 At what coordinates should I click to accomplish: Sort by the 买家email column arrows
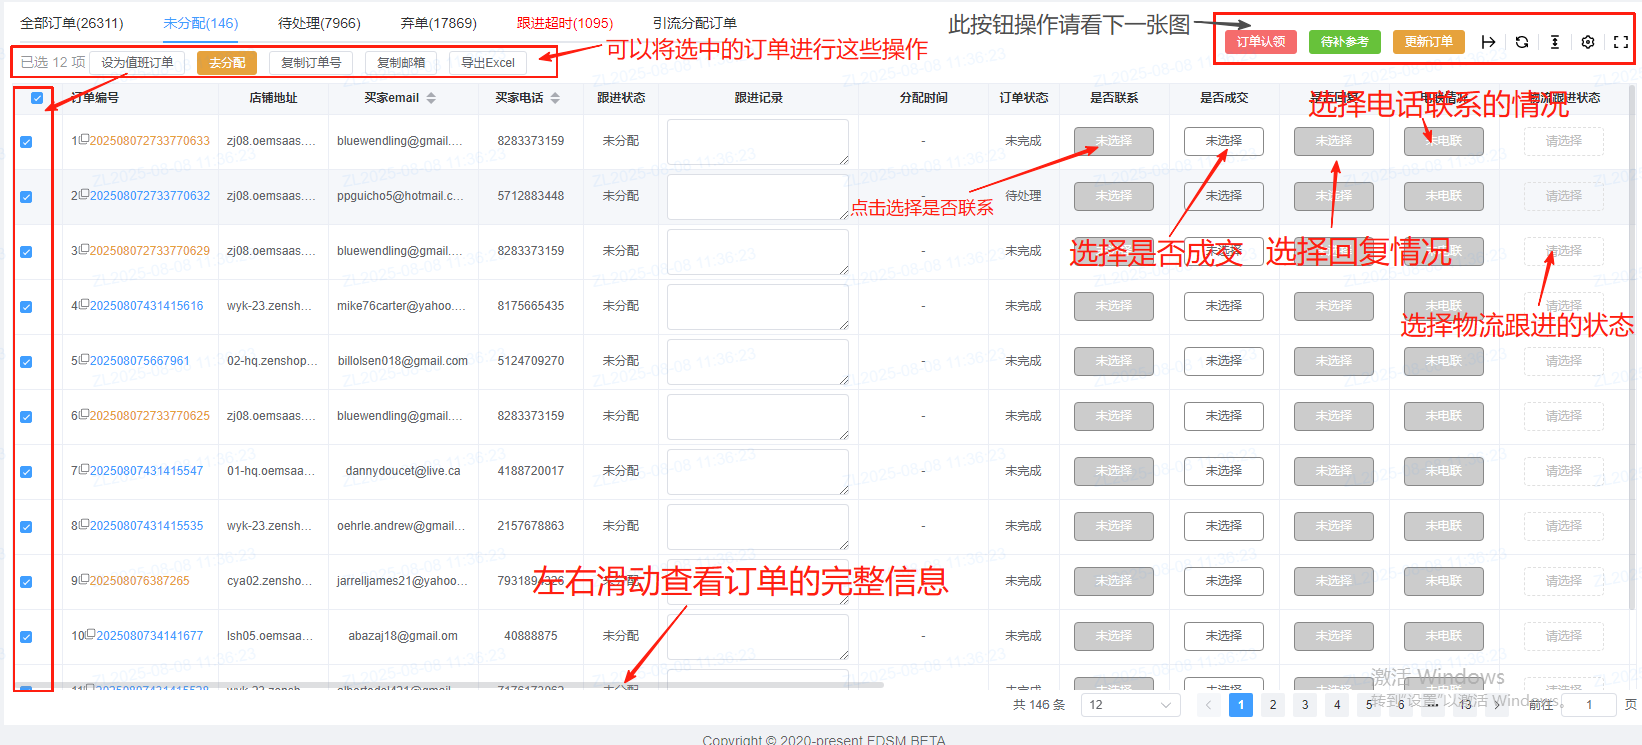click(x=431, y=98)
